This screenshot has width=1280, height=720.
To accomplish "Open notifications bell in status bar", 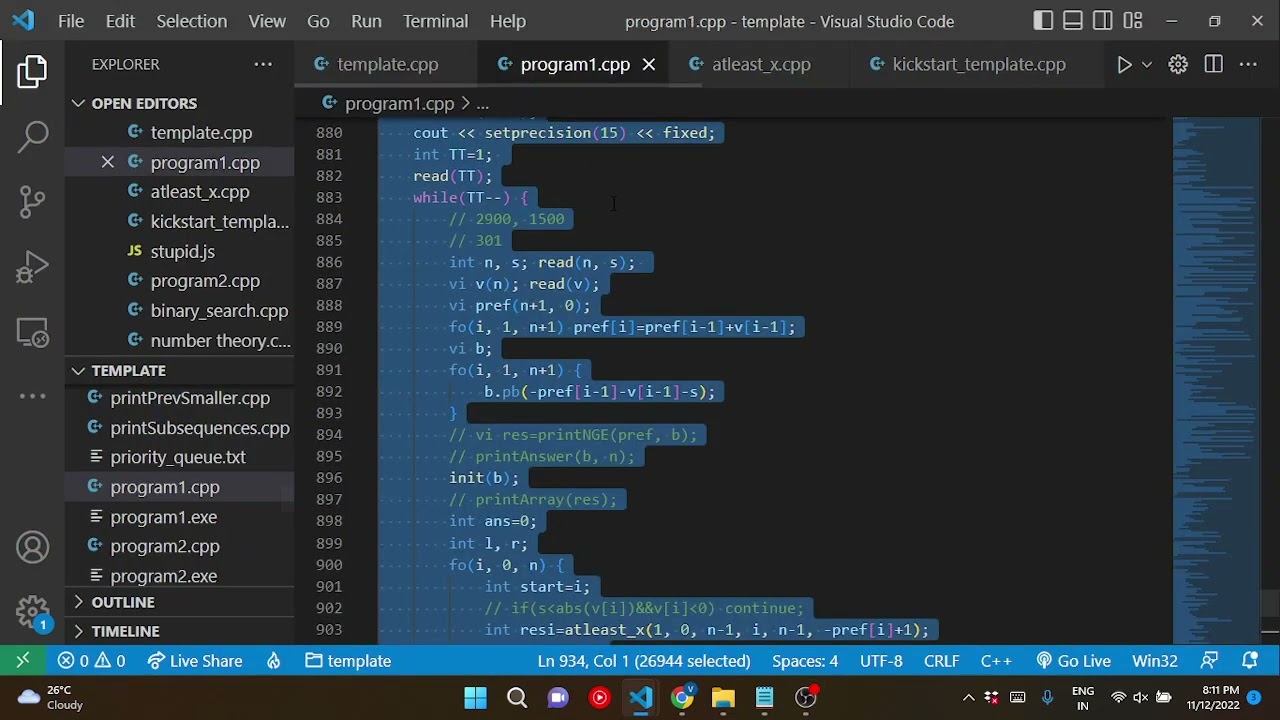I will 1250,661.
